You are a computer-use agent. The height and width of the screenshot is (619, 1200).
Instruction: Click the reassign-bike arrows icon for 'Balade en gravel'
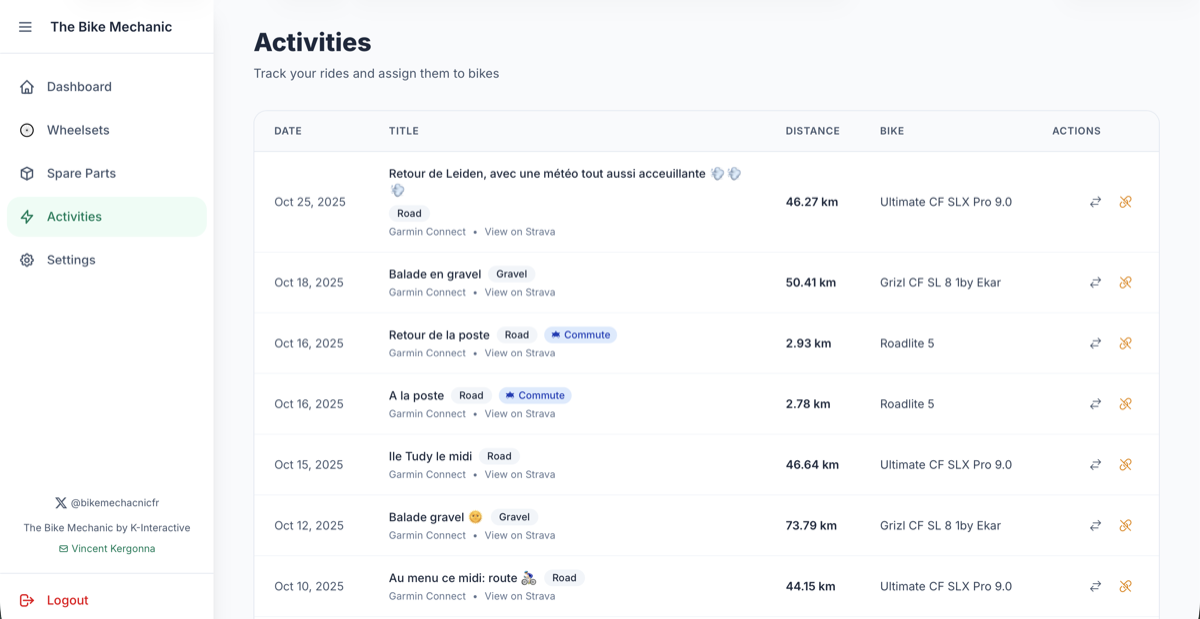point(1095,282)
